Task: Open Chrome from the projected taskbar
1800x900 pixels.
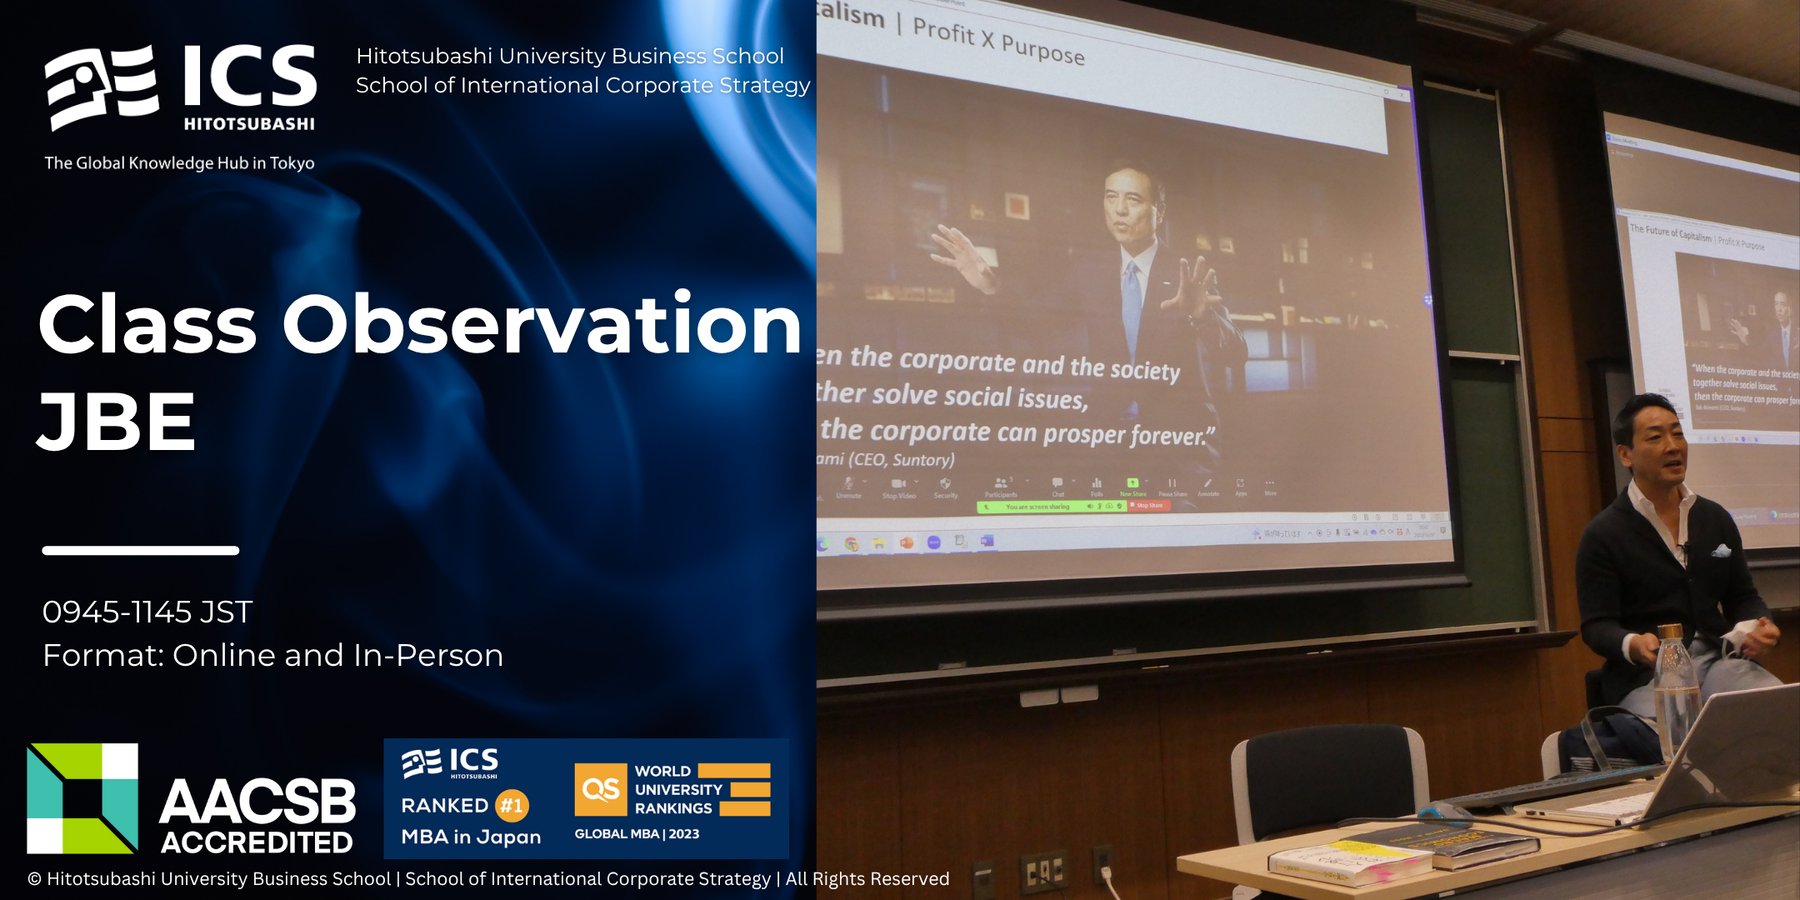Action: [x=851, y=543]
